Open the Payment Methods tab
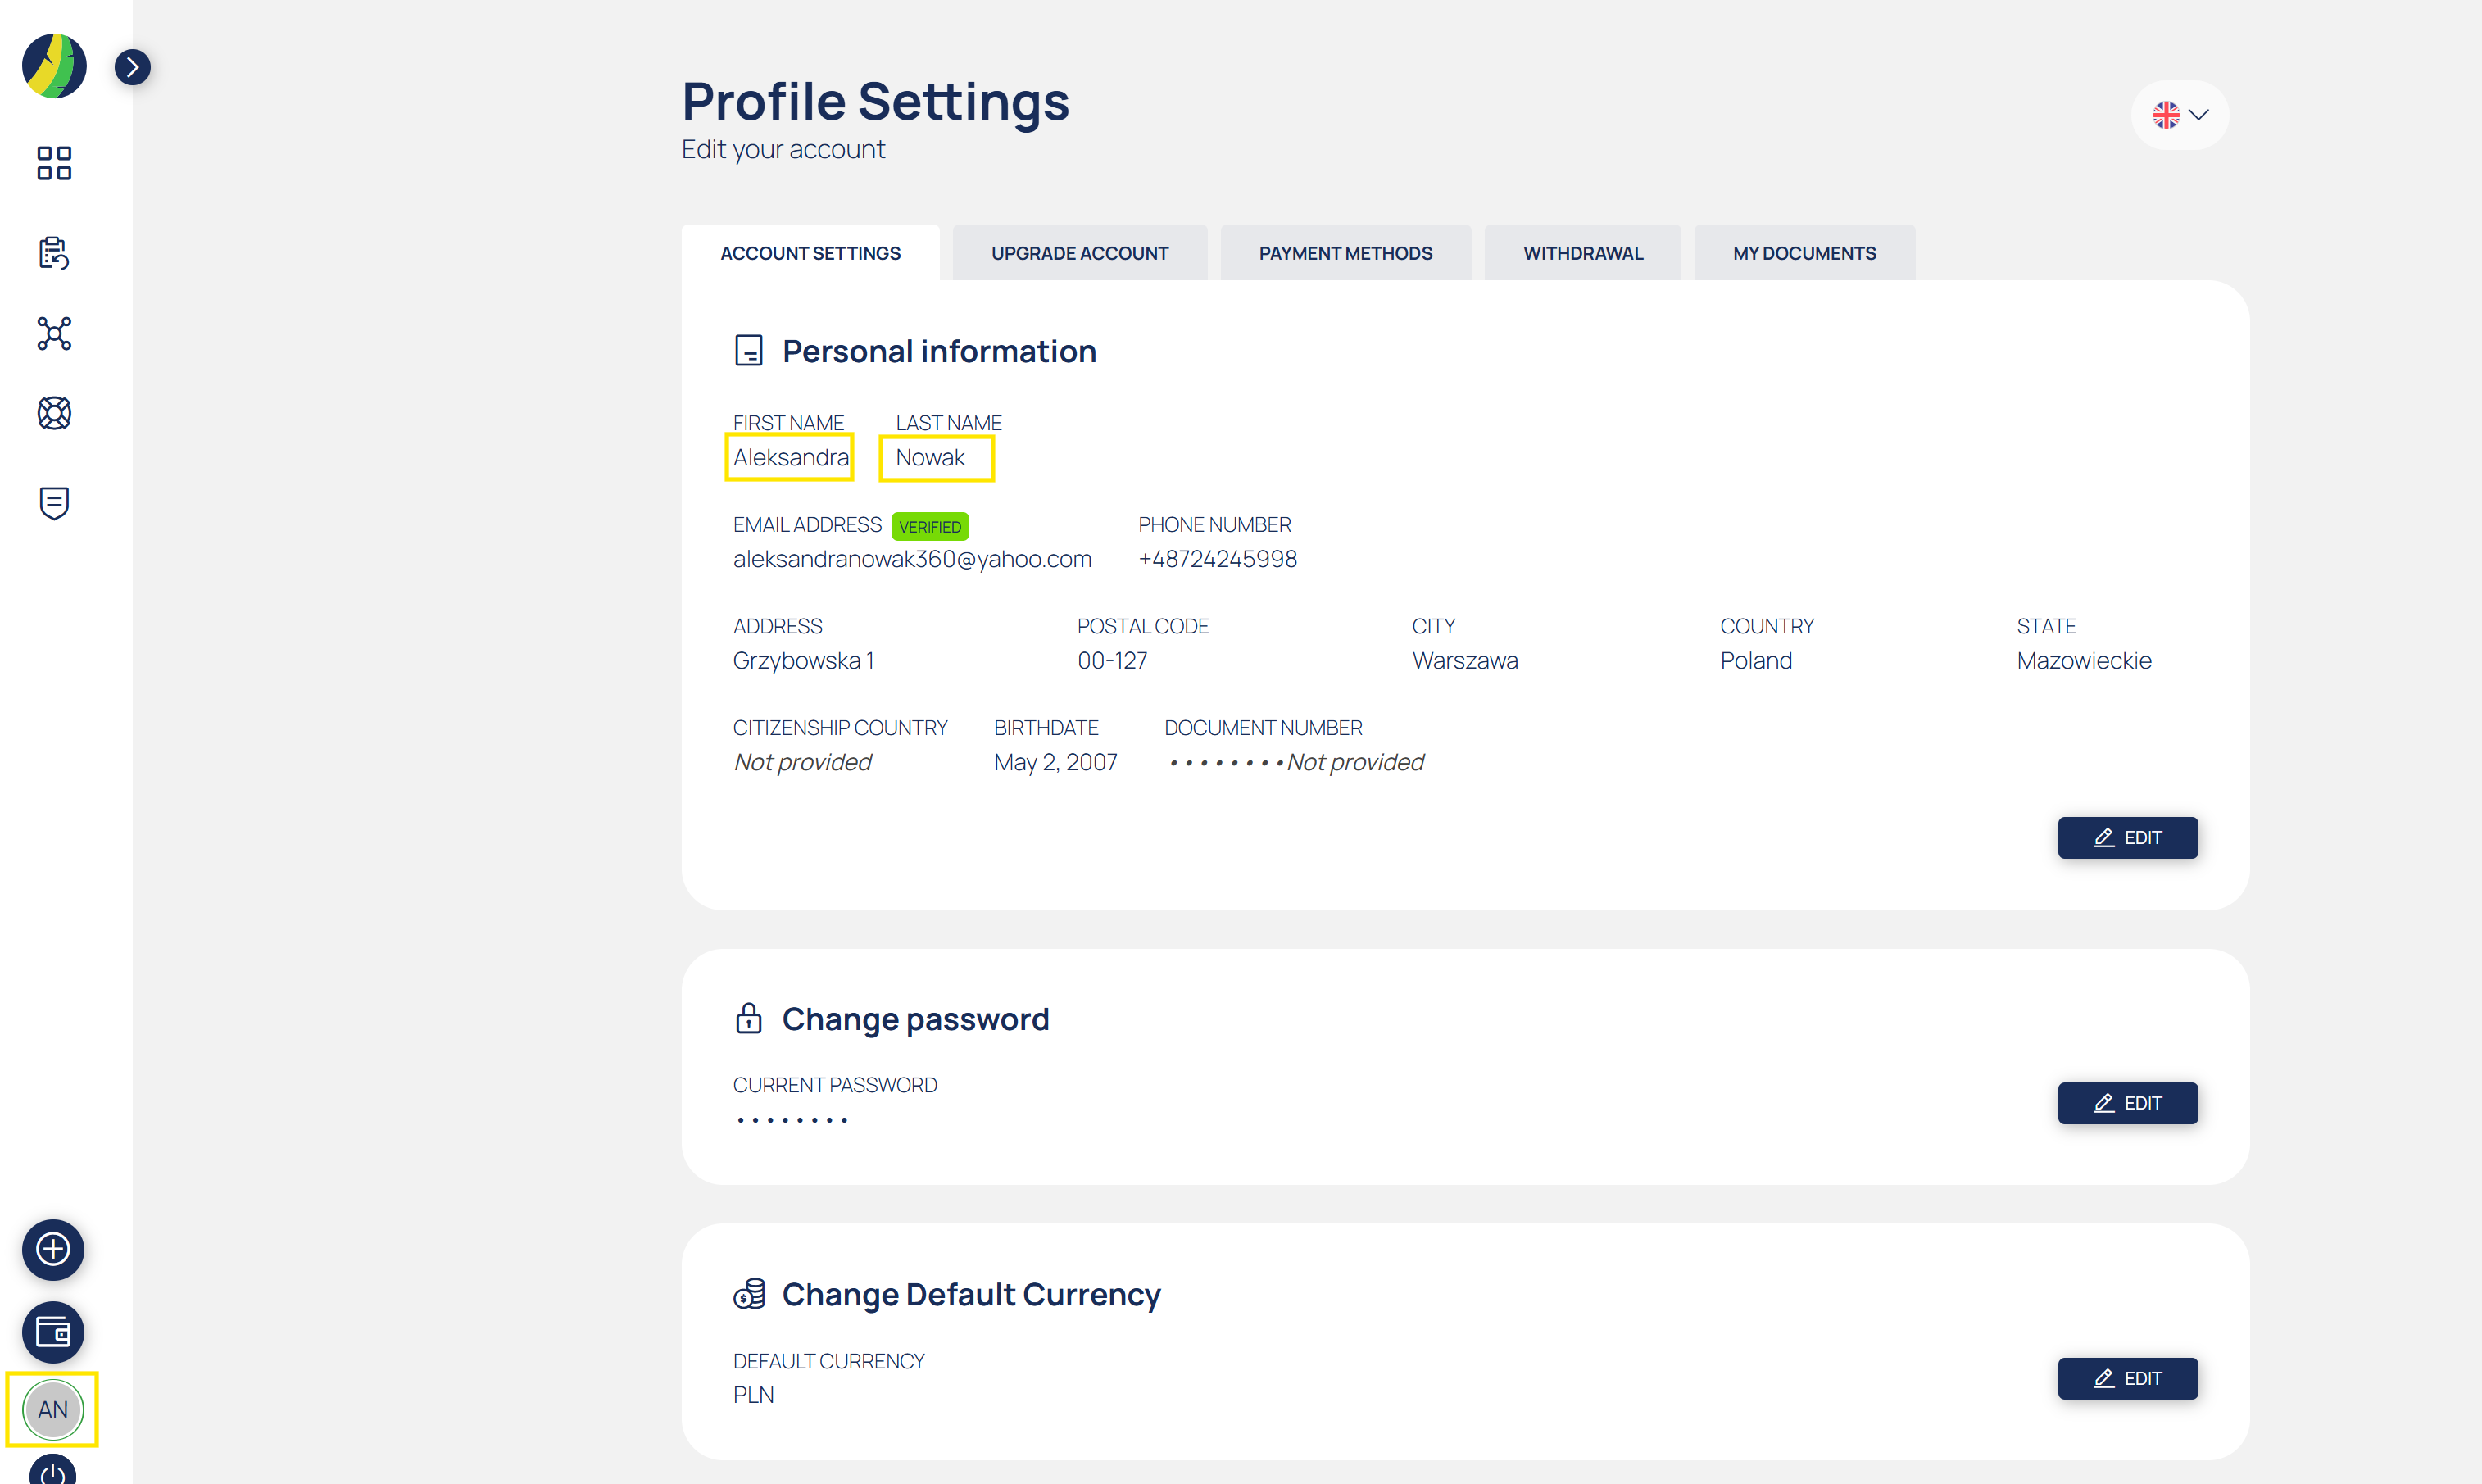 (1345, 253)
